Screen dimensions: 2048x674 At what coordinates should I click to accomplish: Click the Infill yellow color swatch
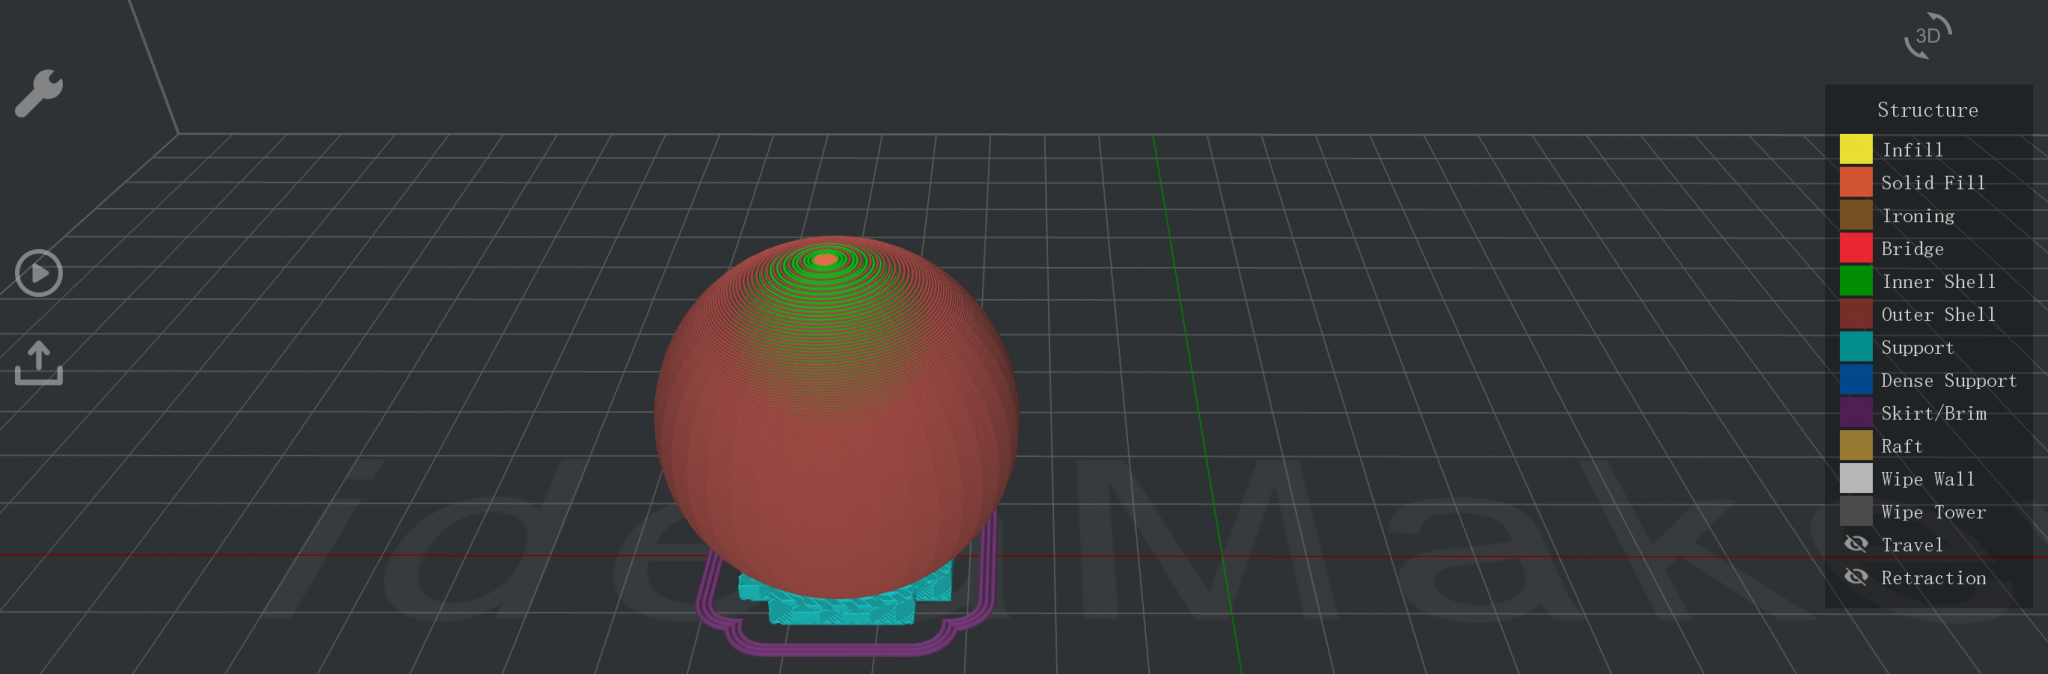1856,149
